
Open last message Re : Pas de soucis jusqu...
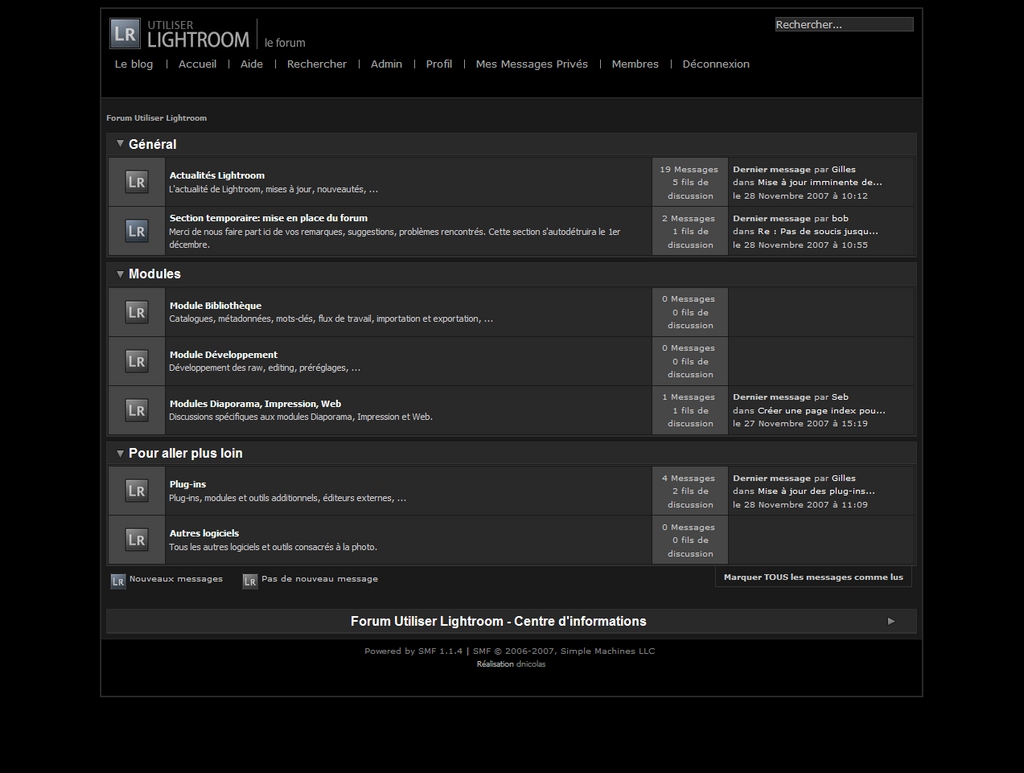[818, 231]
